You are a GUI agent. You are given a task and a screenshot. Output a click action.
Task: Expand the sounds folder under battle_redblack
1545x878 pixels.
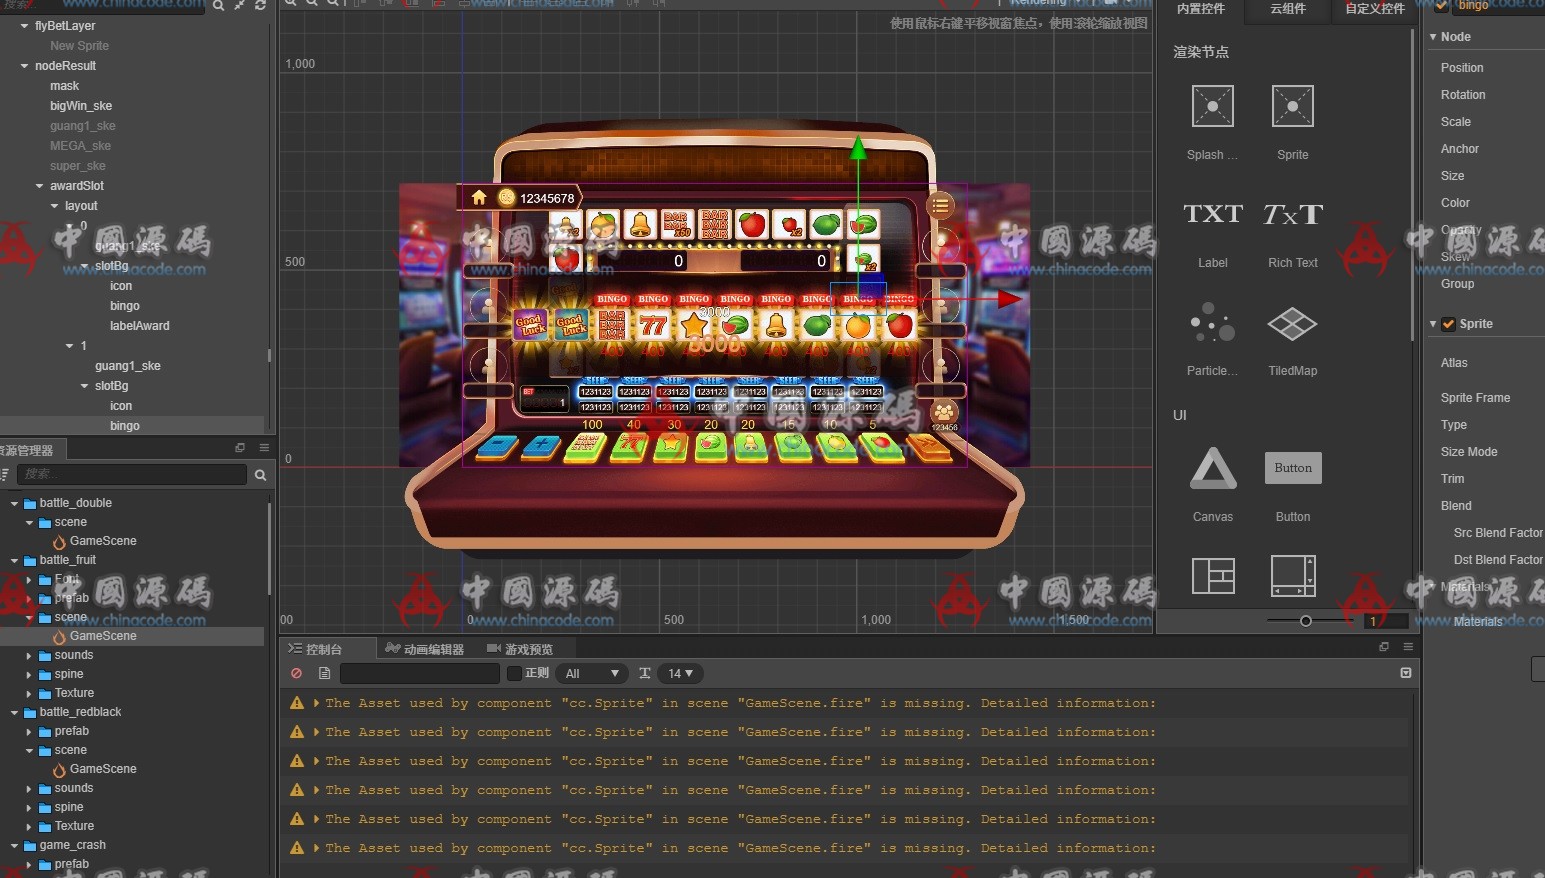(29, 789)
